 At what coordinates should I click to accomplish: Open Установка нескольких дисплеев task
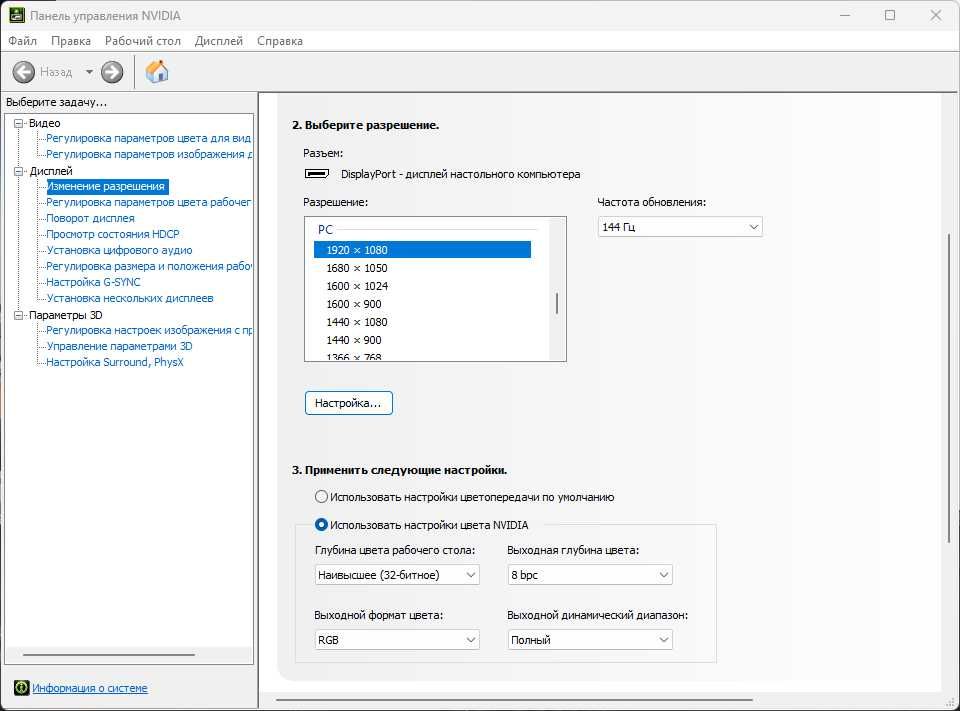click(x=130, y=298)
